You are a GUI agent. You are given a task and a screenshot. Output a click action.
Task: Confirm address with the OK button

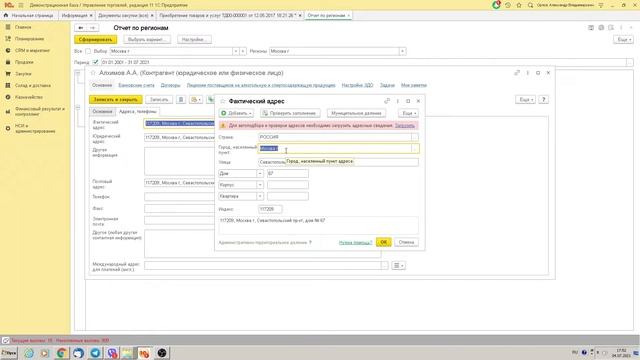pos(383,242)
